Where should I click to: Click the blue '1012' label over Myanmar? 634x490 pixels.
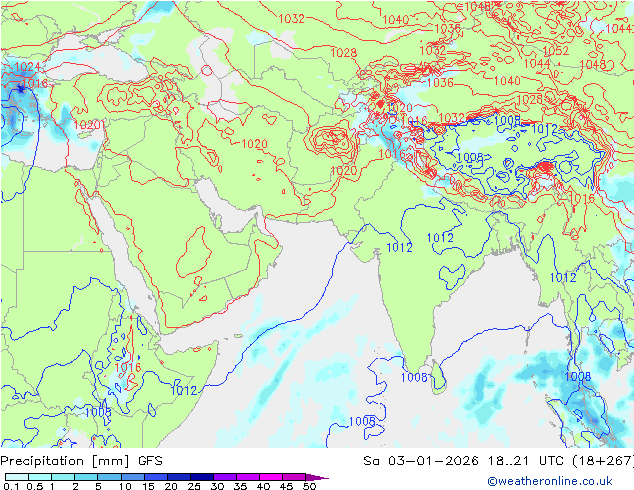pos(563,277)
